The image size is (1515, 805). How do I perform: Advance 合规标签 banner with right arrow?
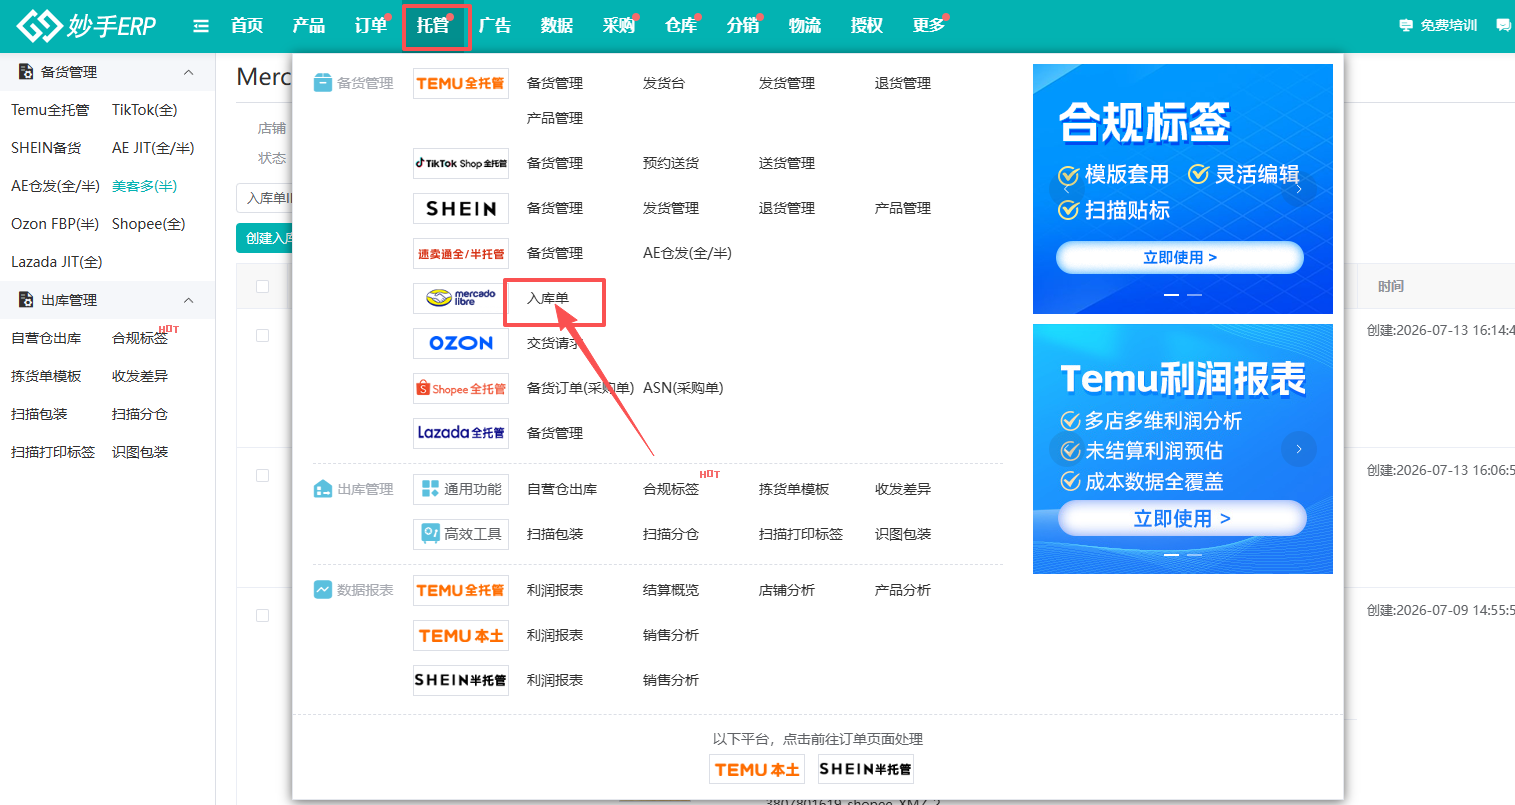(1299, 188)
